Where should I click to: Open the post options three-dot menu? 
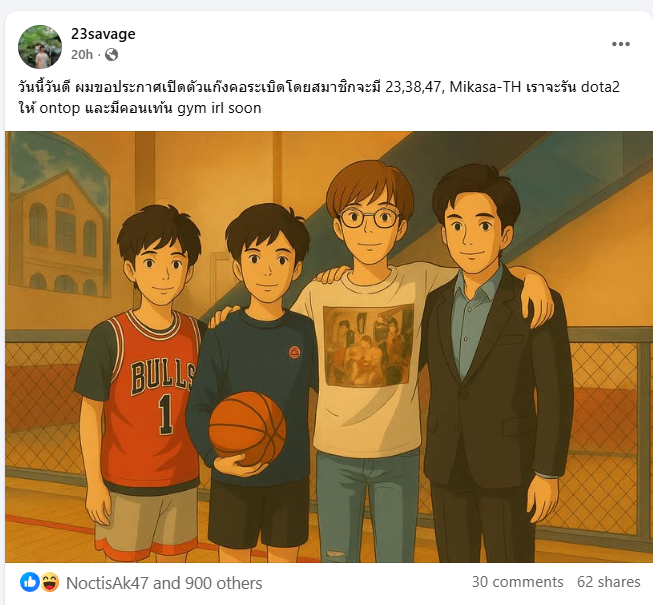(621, 44)
